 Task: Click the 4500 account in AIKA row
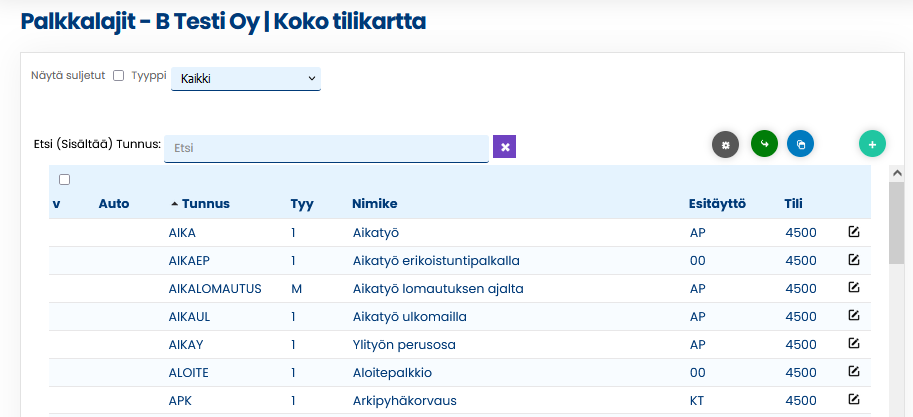[x=801, y=233]
